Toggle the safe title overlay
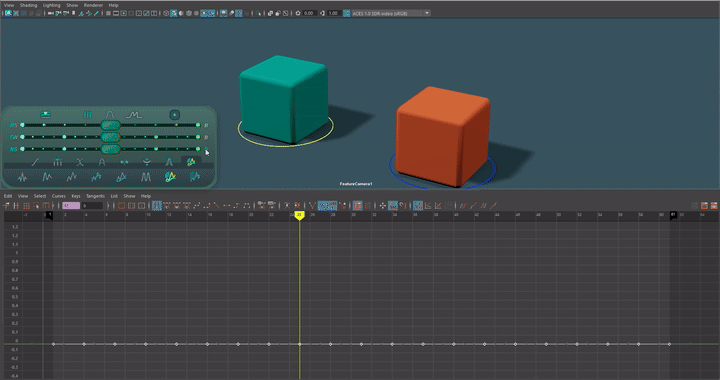 click(x=154, y=13)
